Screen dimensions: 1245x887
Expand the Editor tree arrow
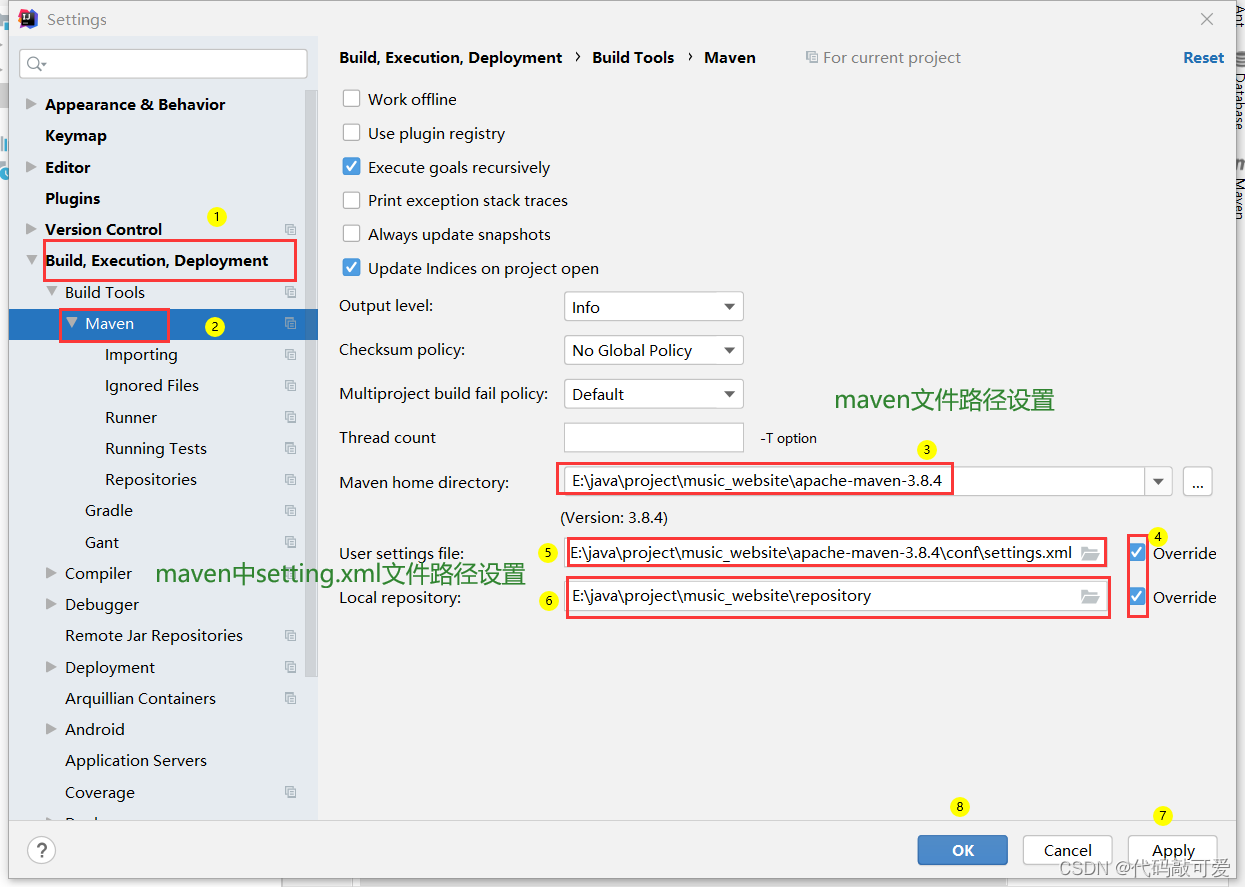pyautogui.click(x=31, y=167)
